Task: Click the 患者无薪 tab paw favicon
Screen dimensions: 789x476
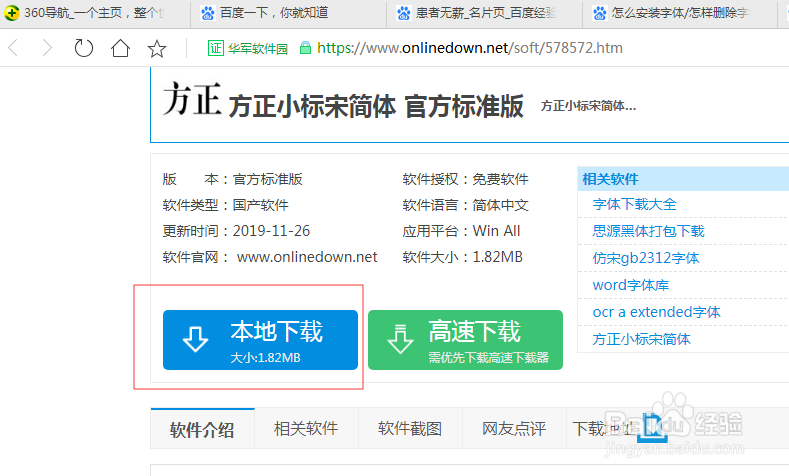Action: pos(404,13)
